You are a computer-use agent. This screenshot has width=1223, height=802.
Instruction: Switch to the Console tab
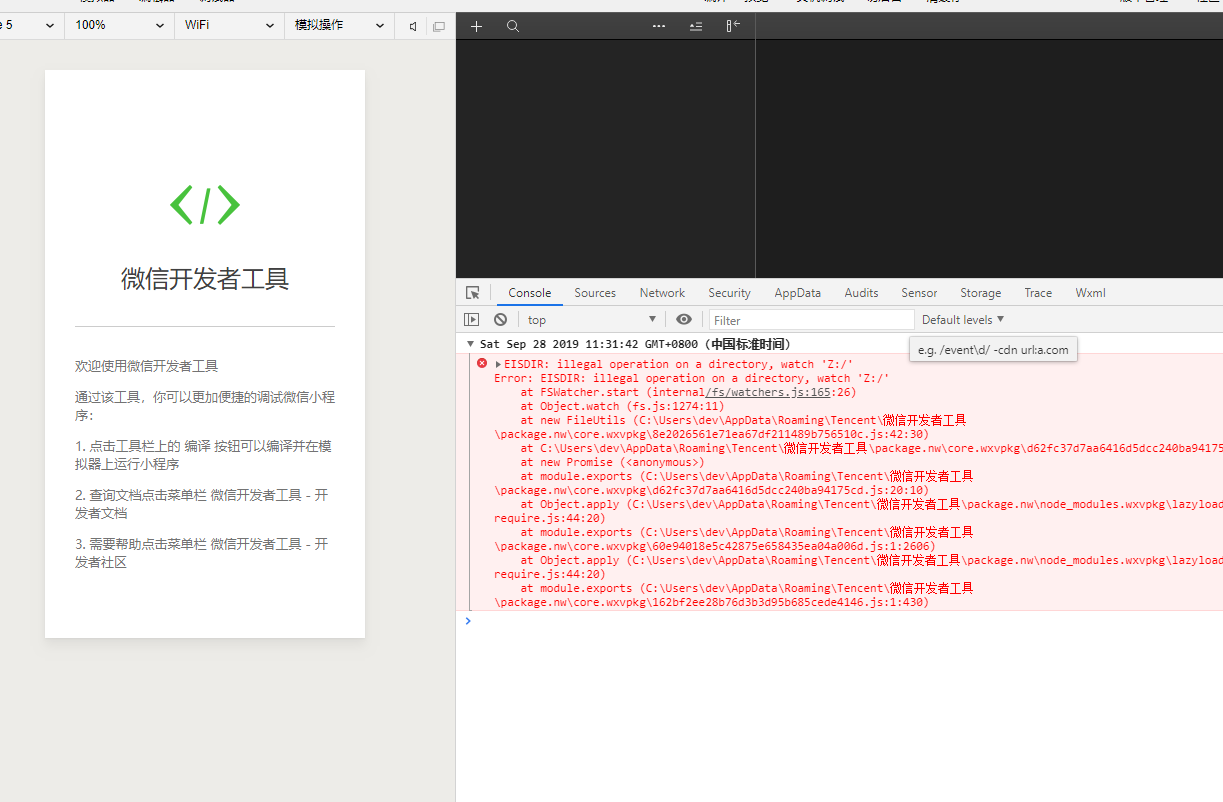click(530, 293)
